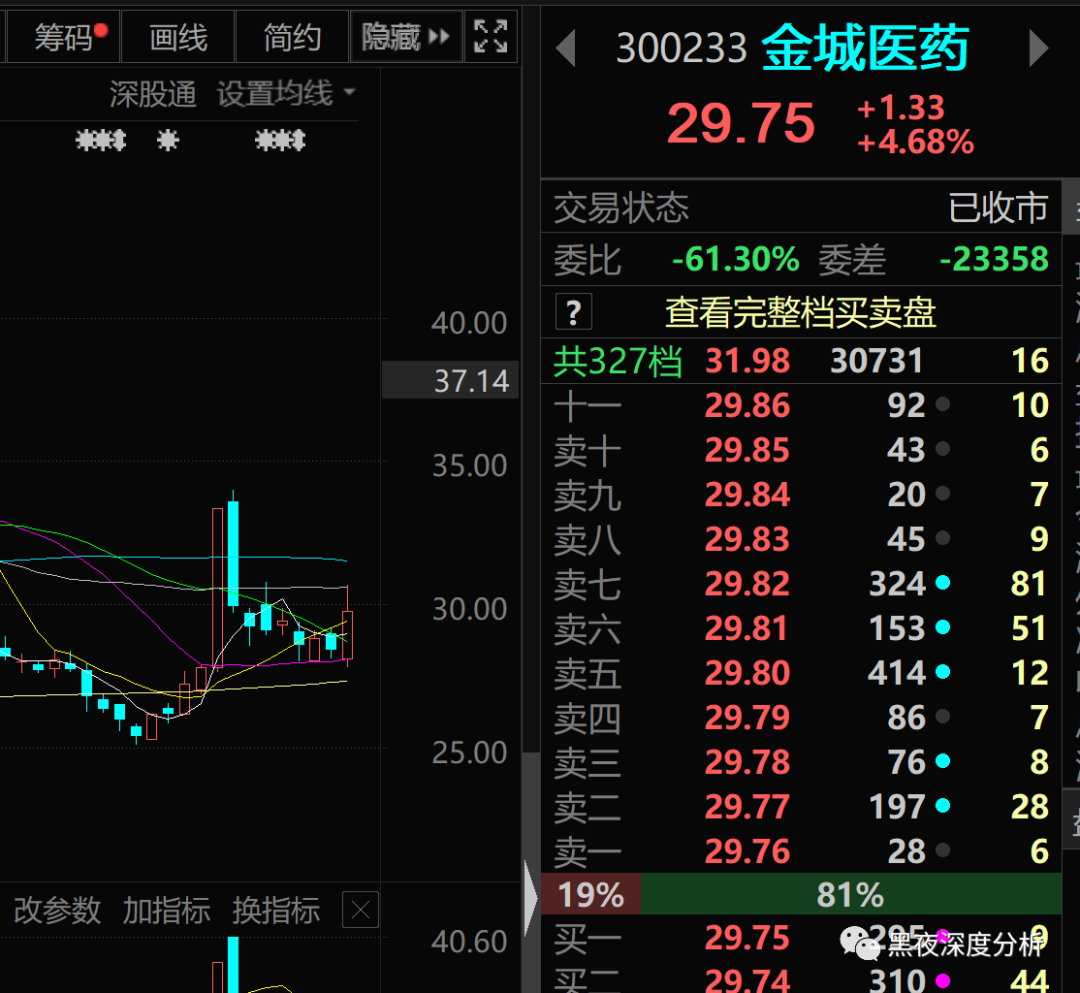Click 查看完整档买卖盘 link
The height and width of the screenshot is (993, 1080).
(x=800, y=313)
